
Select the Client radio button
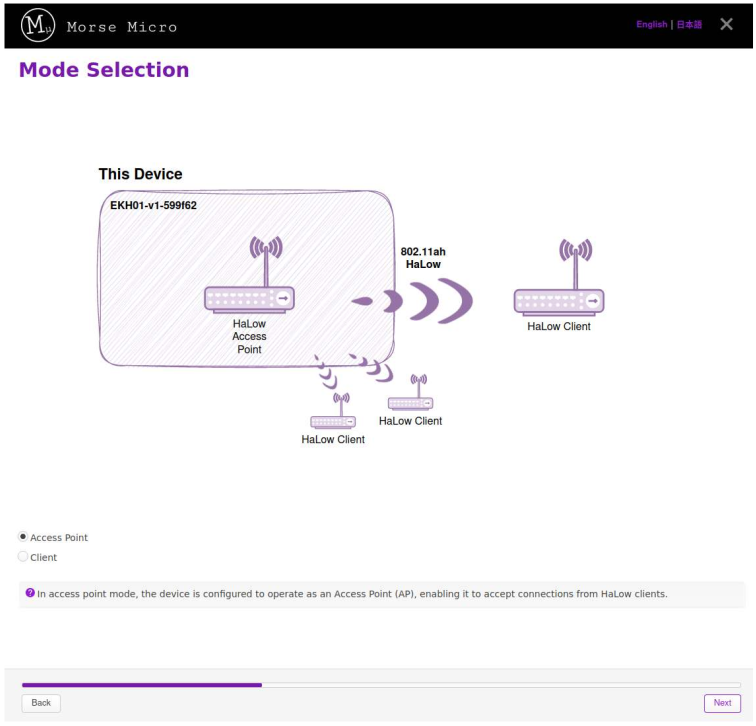point(23,557)
